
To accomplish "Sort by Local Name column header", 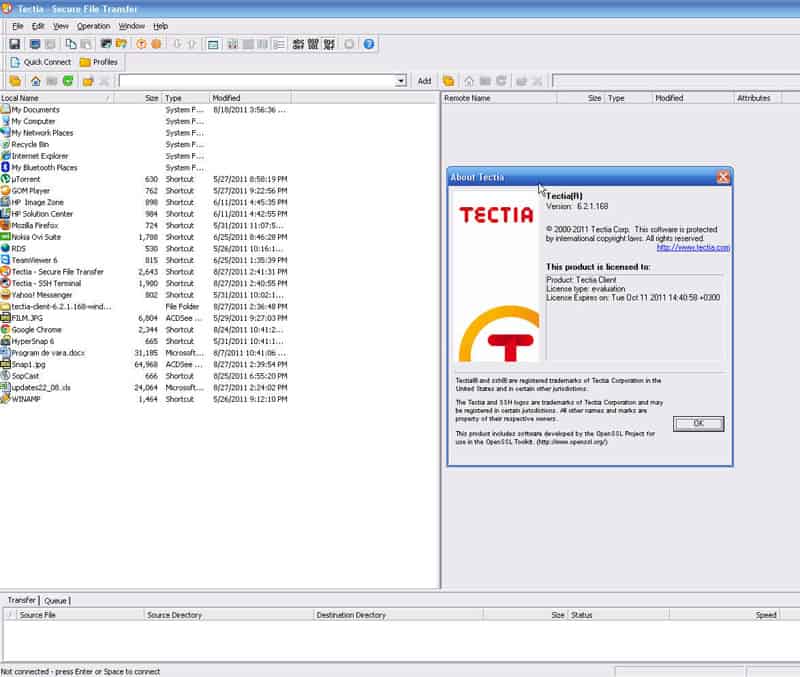I will [x=57, y=98].
